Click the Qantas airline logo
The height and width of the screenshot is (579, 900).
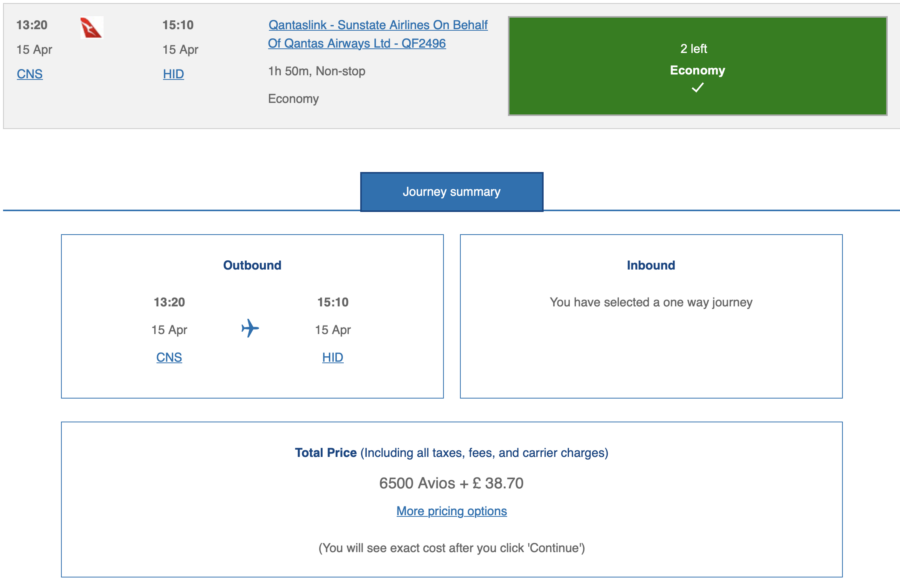click(92, 28)
